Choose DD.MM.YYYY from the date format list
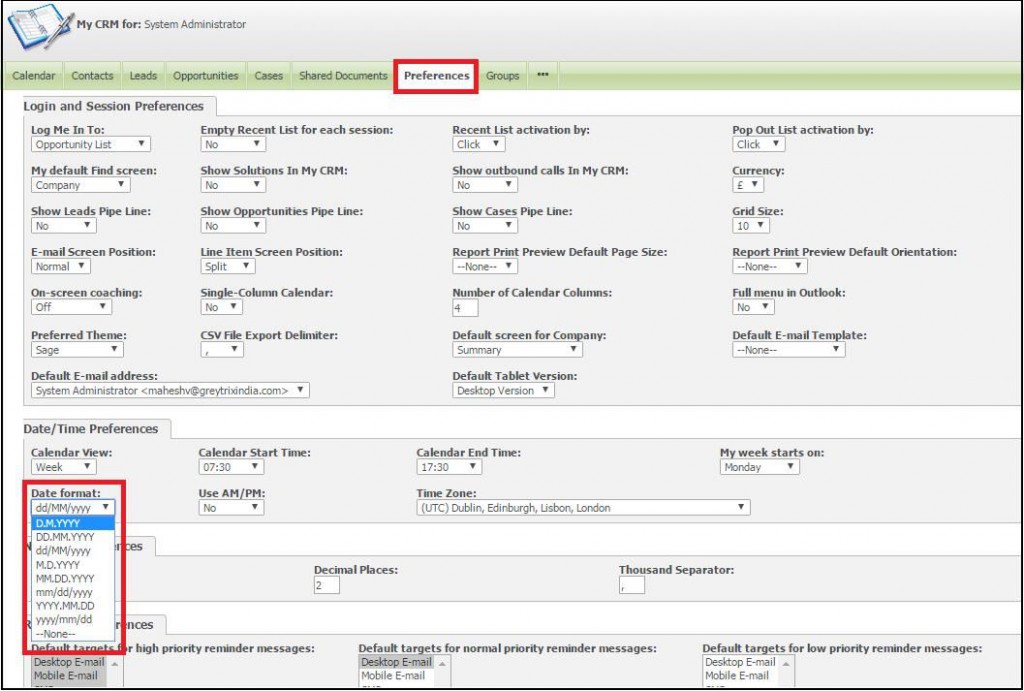 [64, 537]
